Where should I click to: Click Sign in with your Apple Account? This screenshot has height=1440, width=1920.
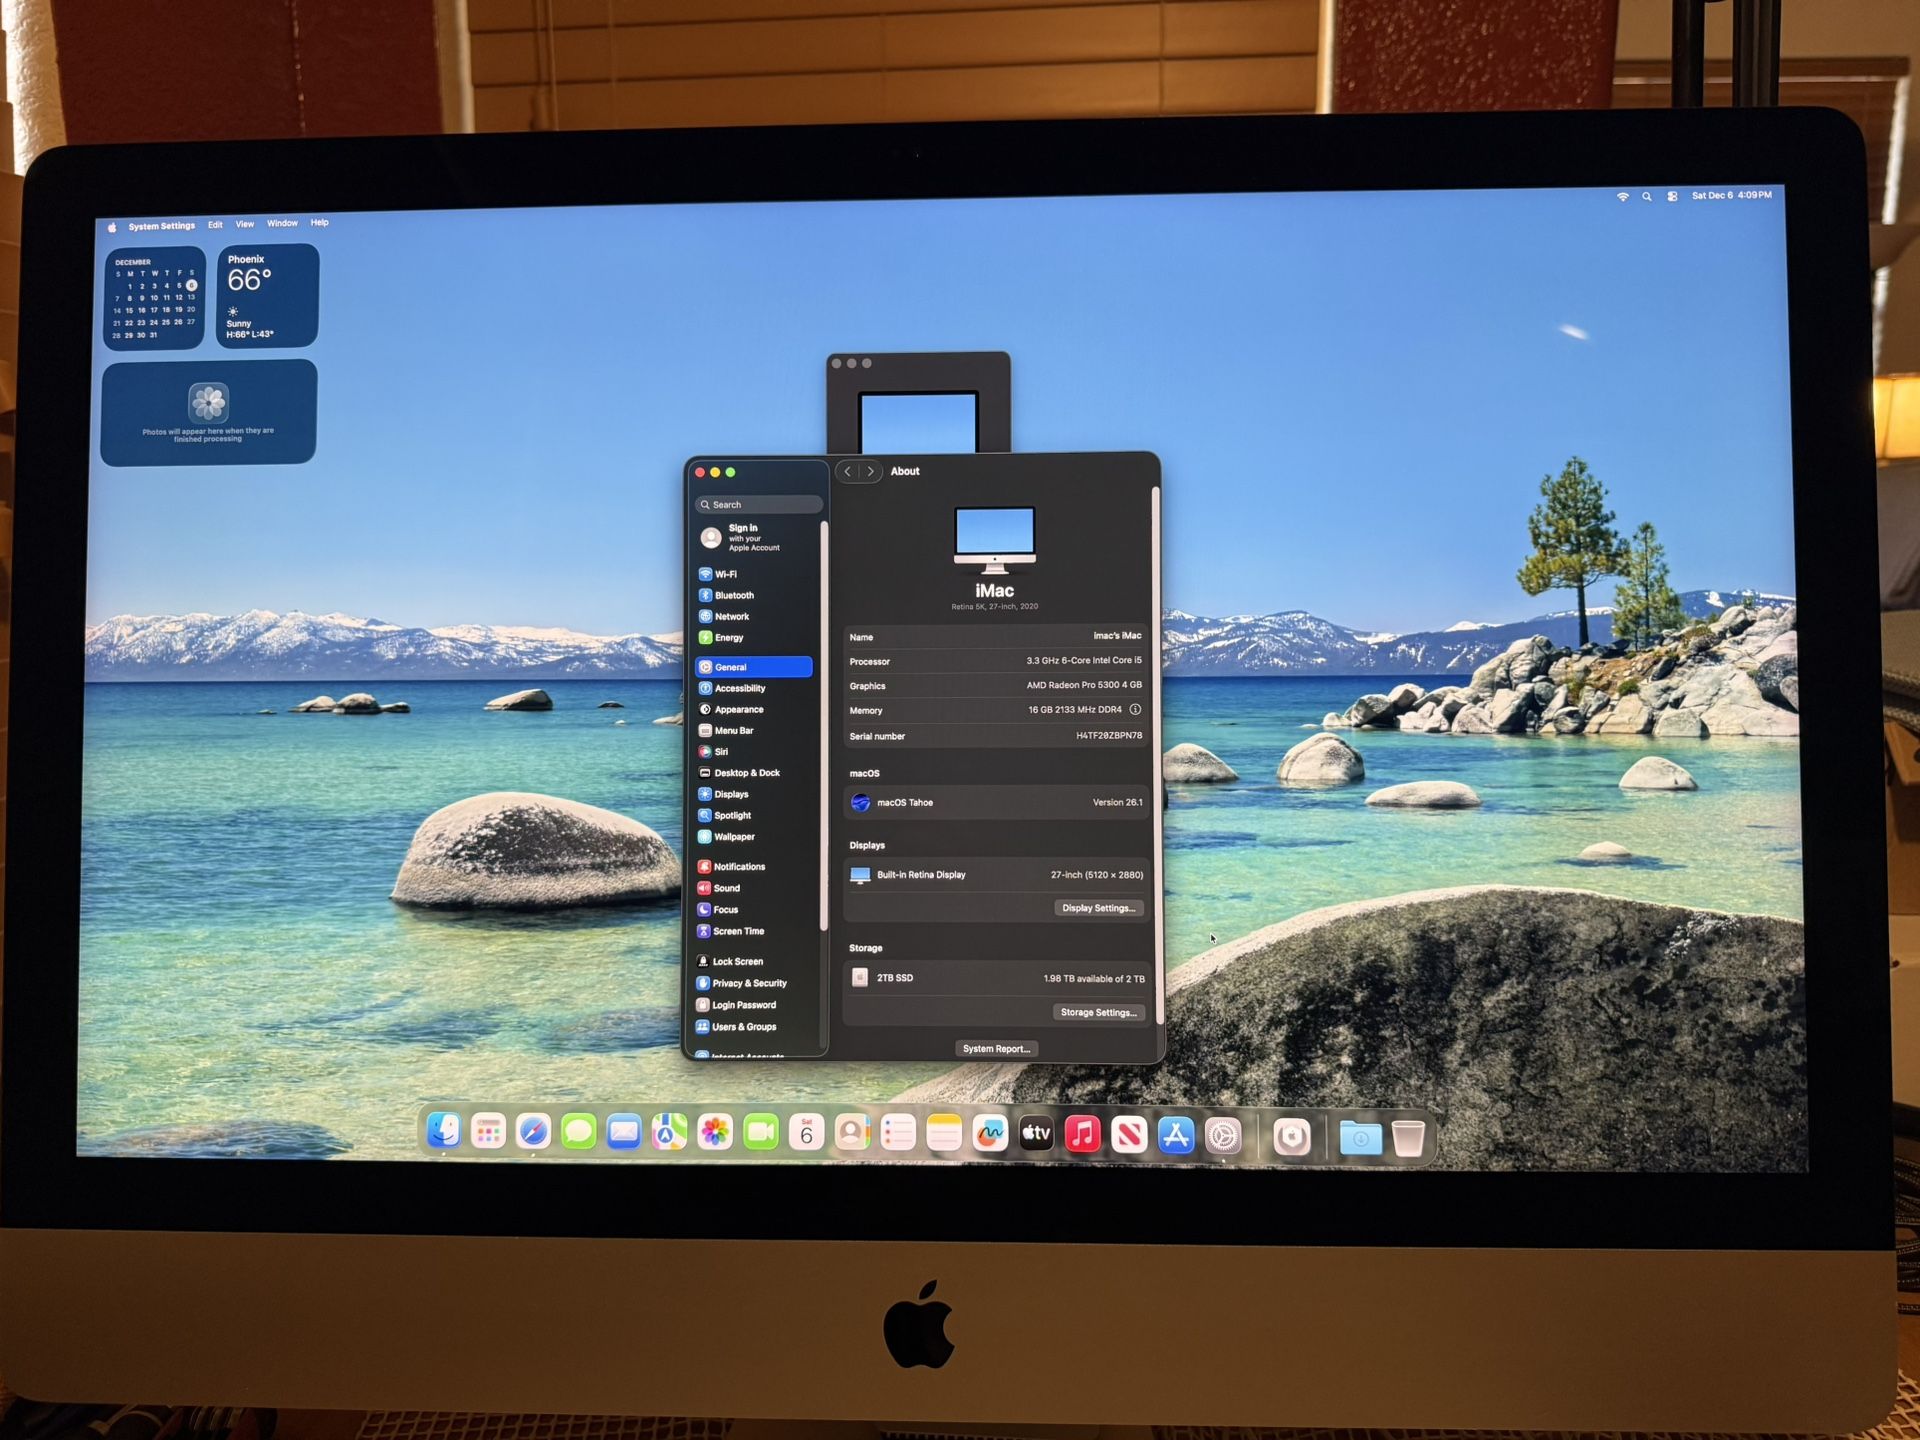[x=748, y=537]
